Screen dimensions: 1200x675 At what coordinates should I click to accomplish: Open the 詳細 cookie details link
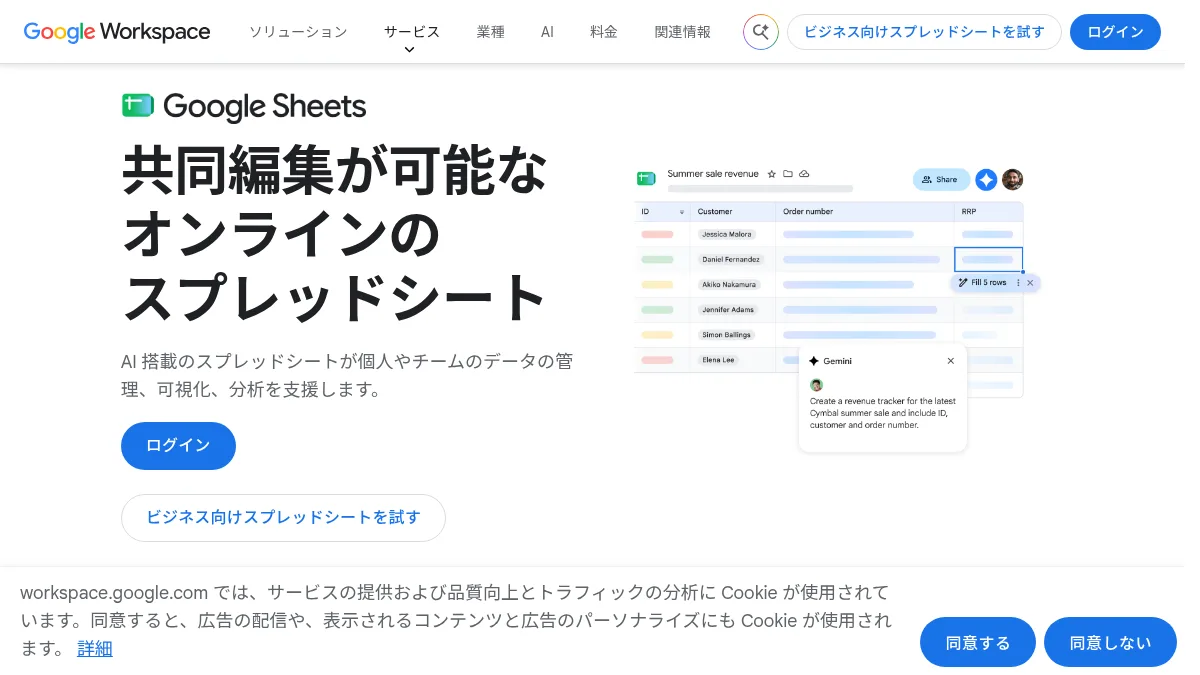(x=95, y=649)
